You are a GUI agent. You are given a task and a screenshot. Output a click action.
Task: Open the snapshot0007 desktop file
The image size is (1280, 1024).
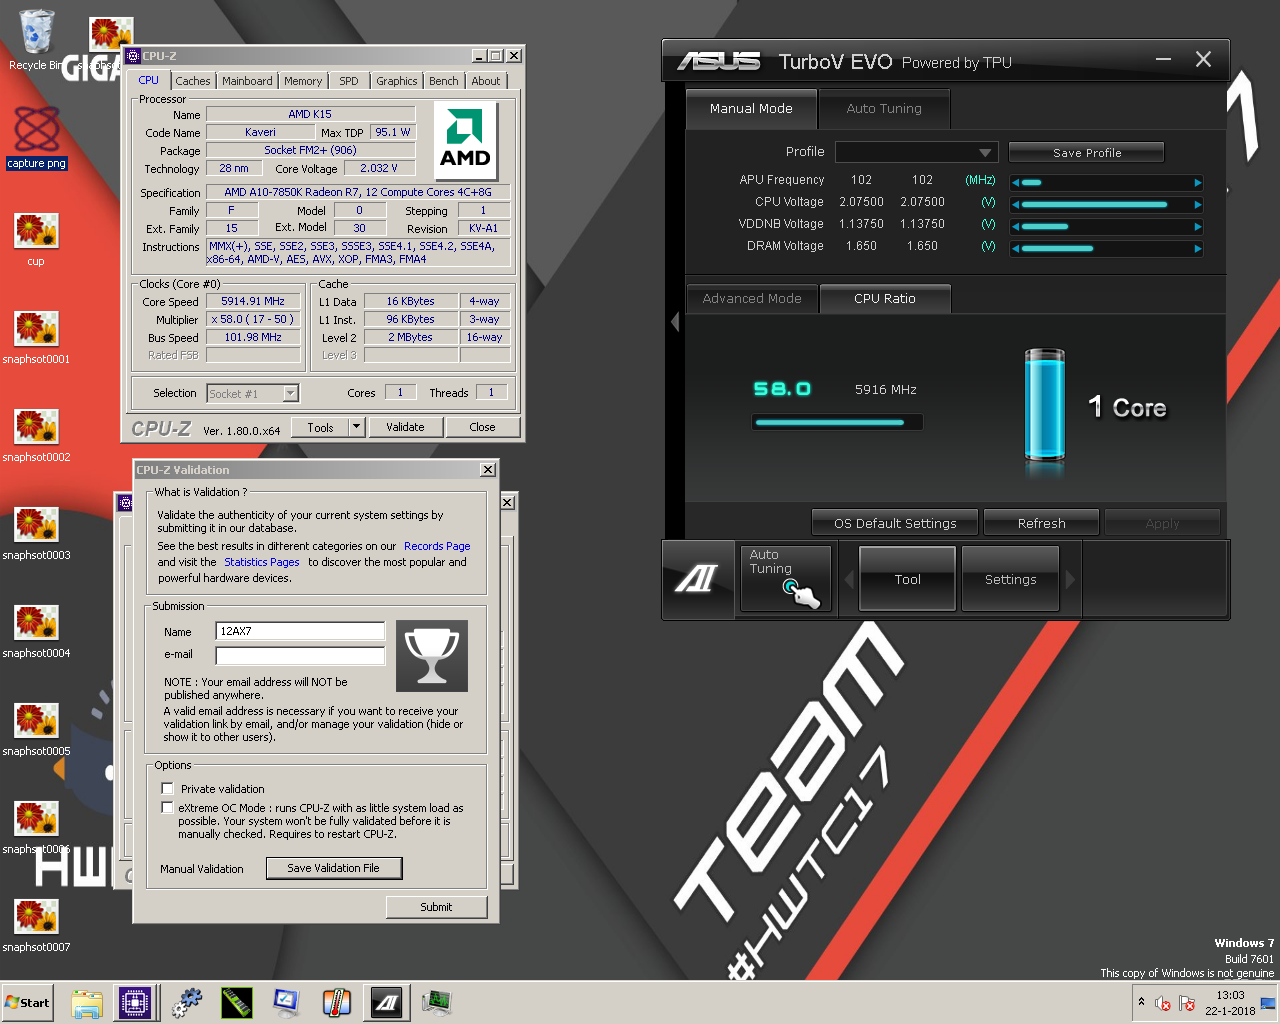click(x=36, y=926)
